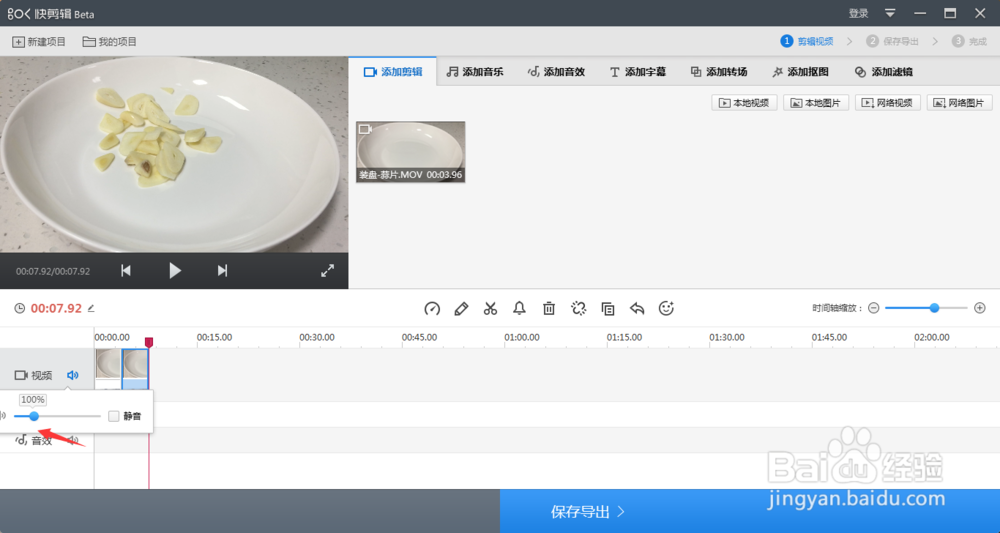
Task: Click the bell marker icon
Action: click(x=519, y=309)
